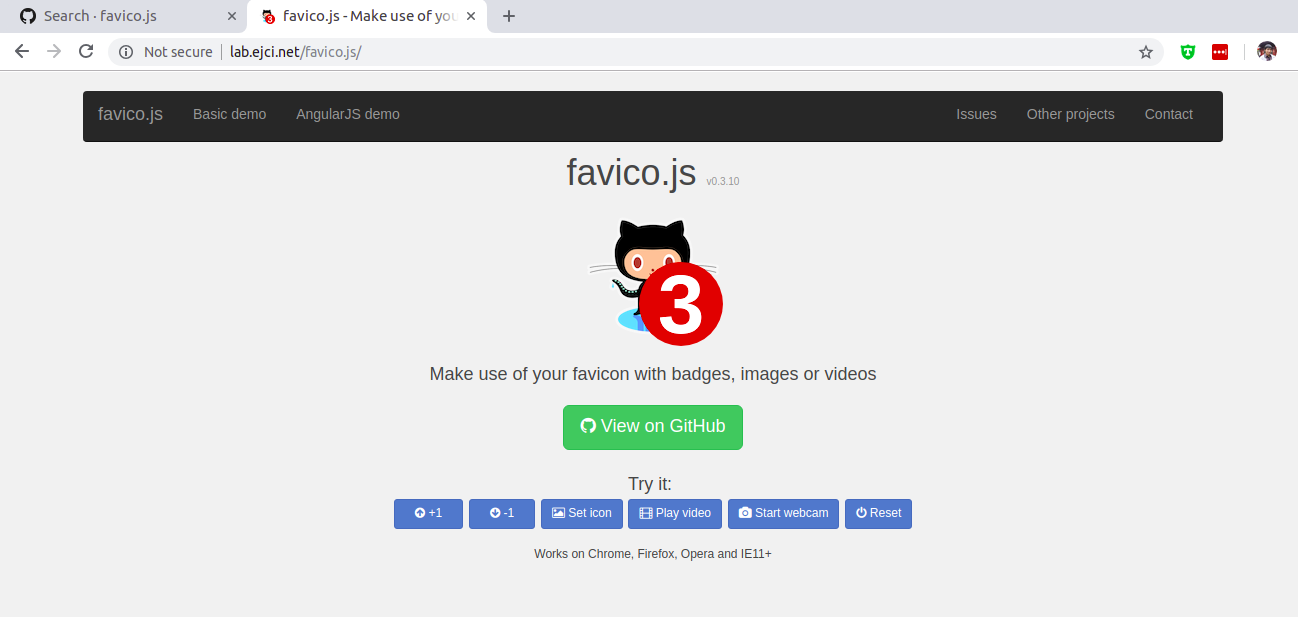Screen dimensions: 1298x617
Task: Click the Start webcam button
Action: tap(783, 513)
